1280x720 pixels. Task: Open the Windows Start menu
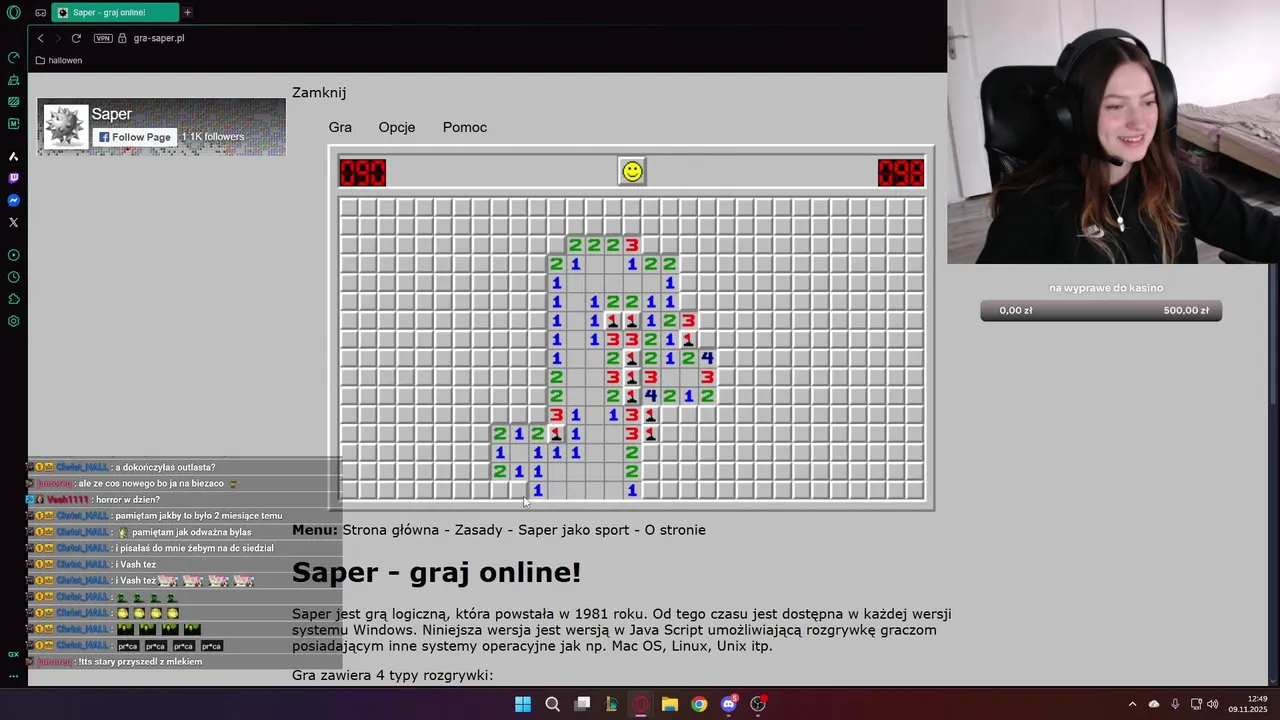point(523,704)
